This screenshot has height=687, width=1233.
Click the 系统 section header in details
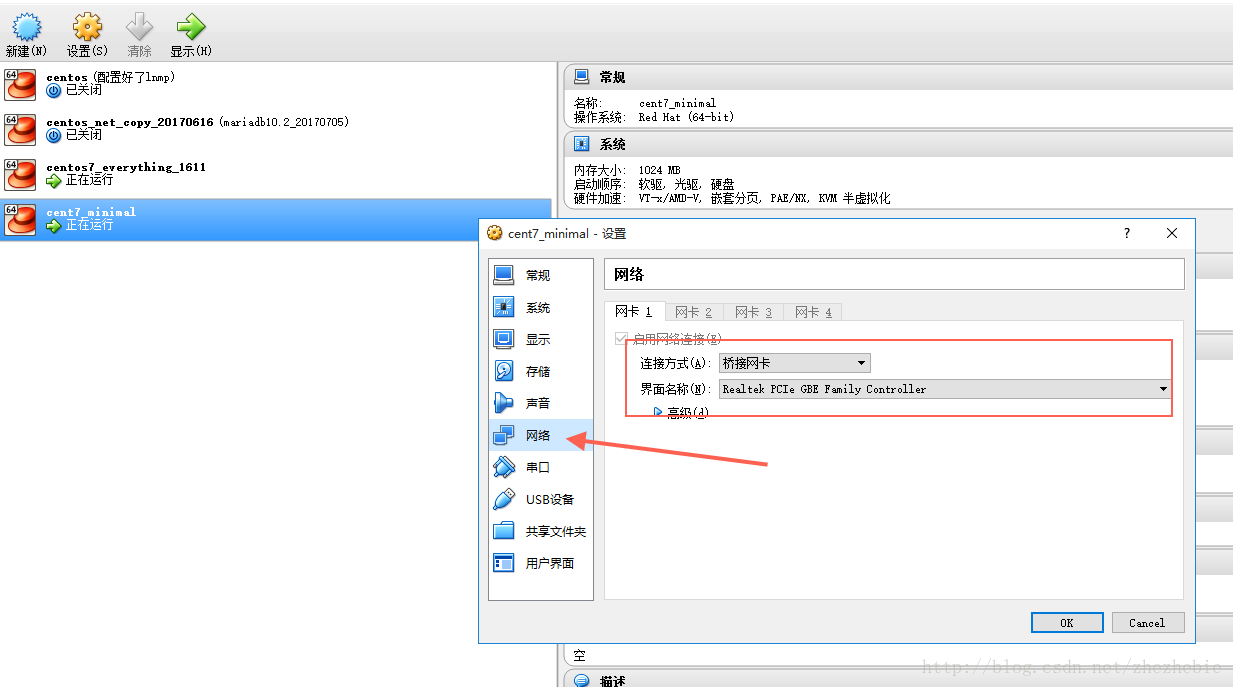[x=898, y=144]
